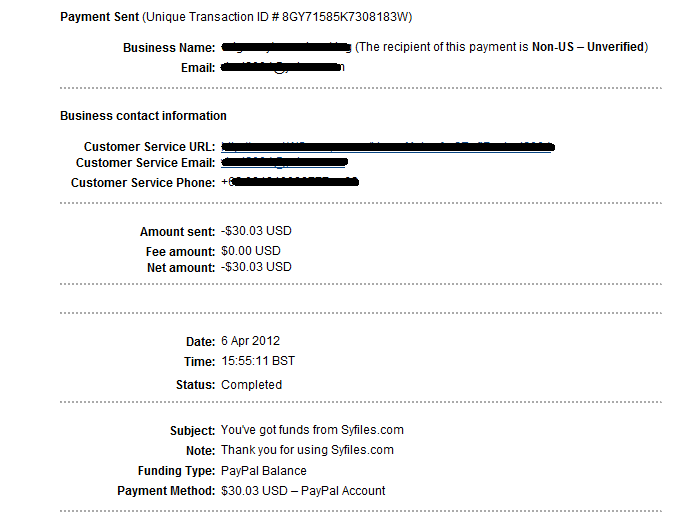Click the Completed status text

pyautogui.click(x=251, y=385)
